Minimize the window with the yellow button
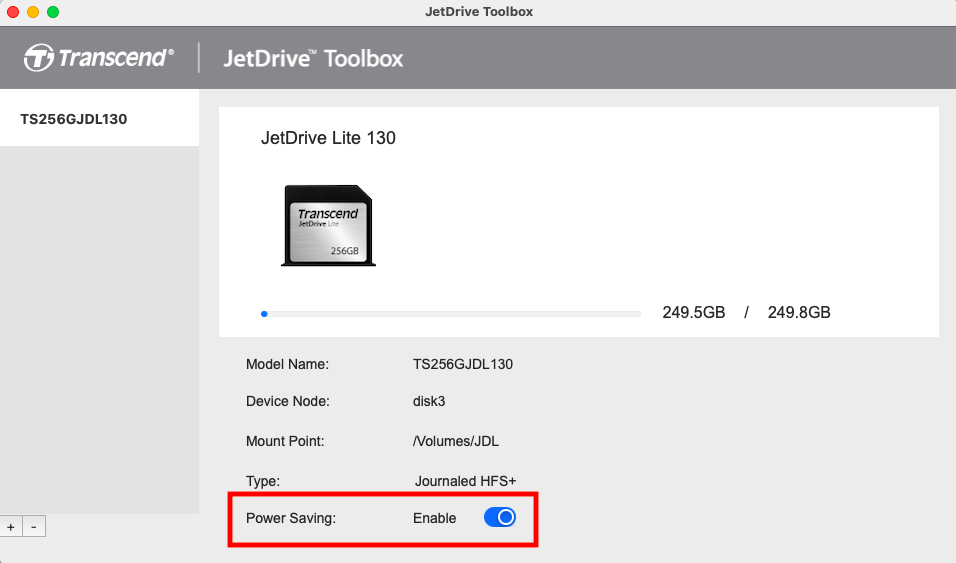 point(33,12)
